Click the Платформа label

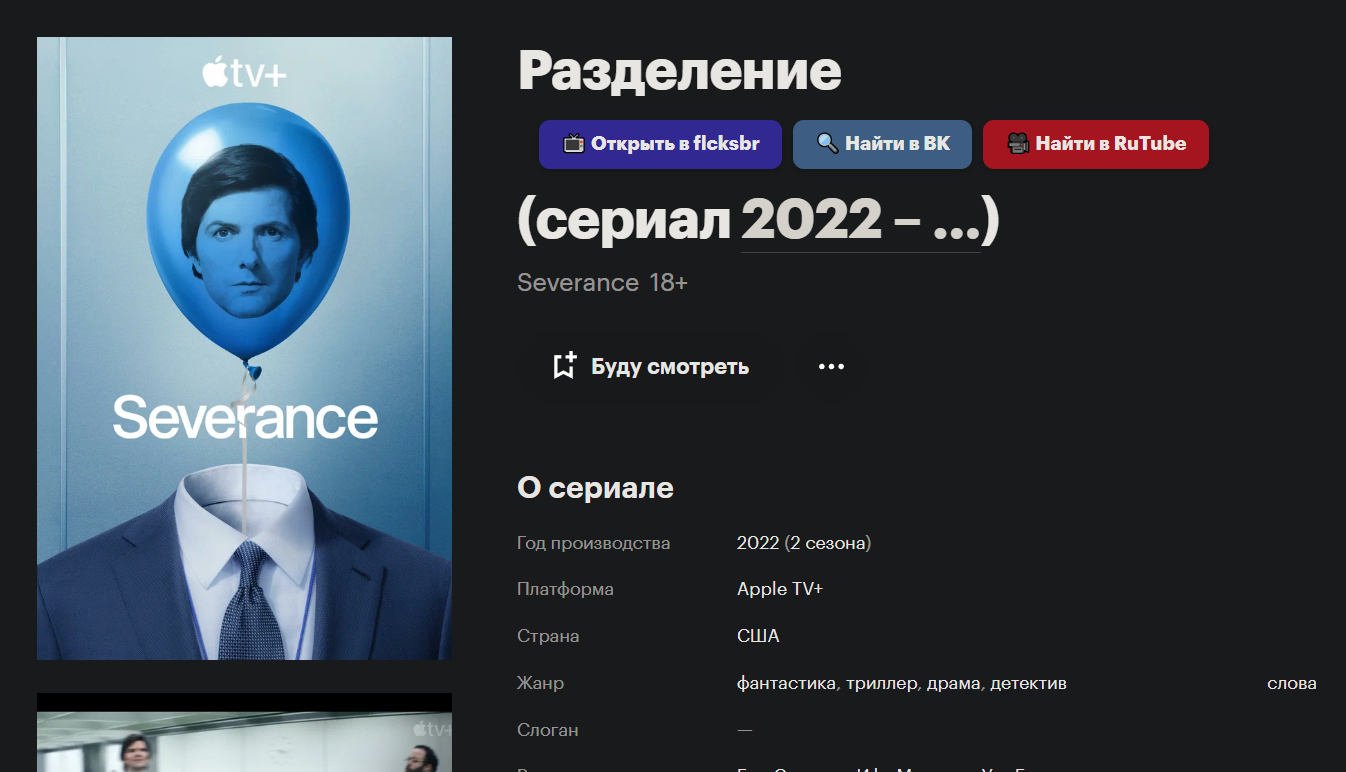coord(565,589)
